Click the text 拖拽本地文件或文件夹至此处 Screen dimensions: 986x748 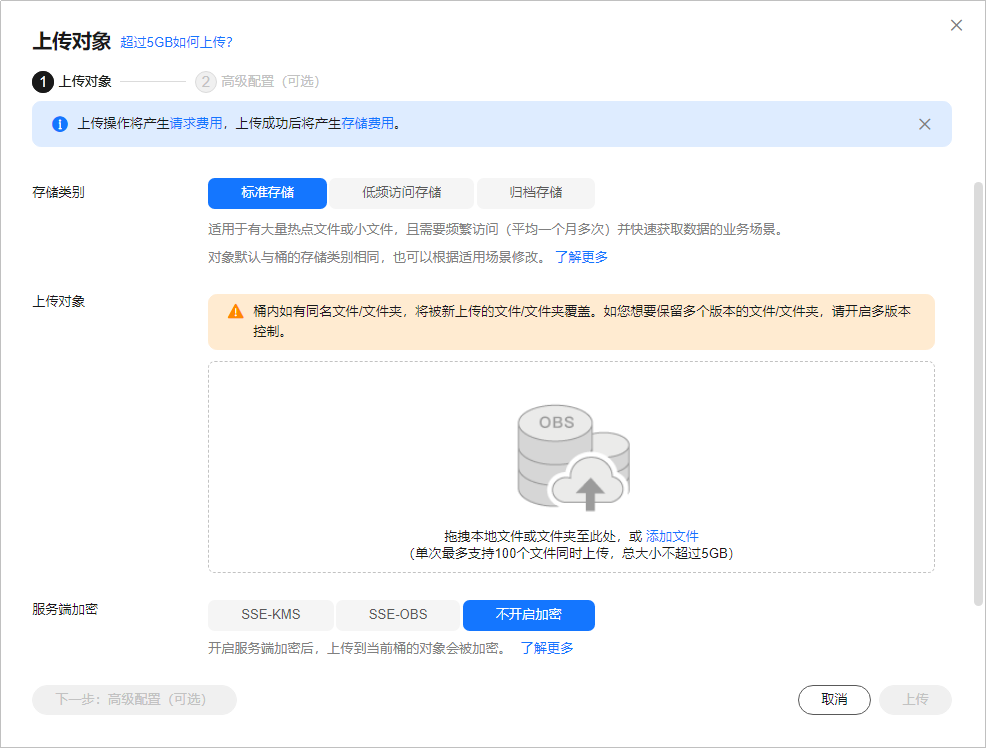pyautogui.click(x=530, y=536)
